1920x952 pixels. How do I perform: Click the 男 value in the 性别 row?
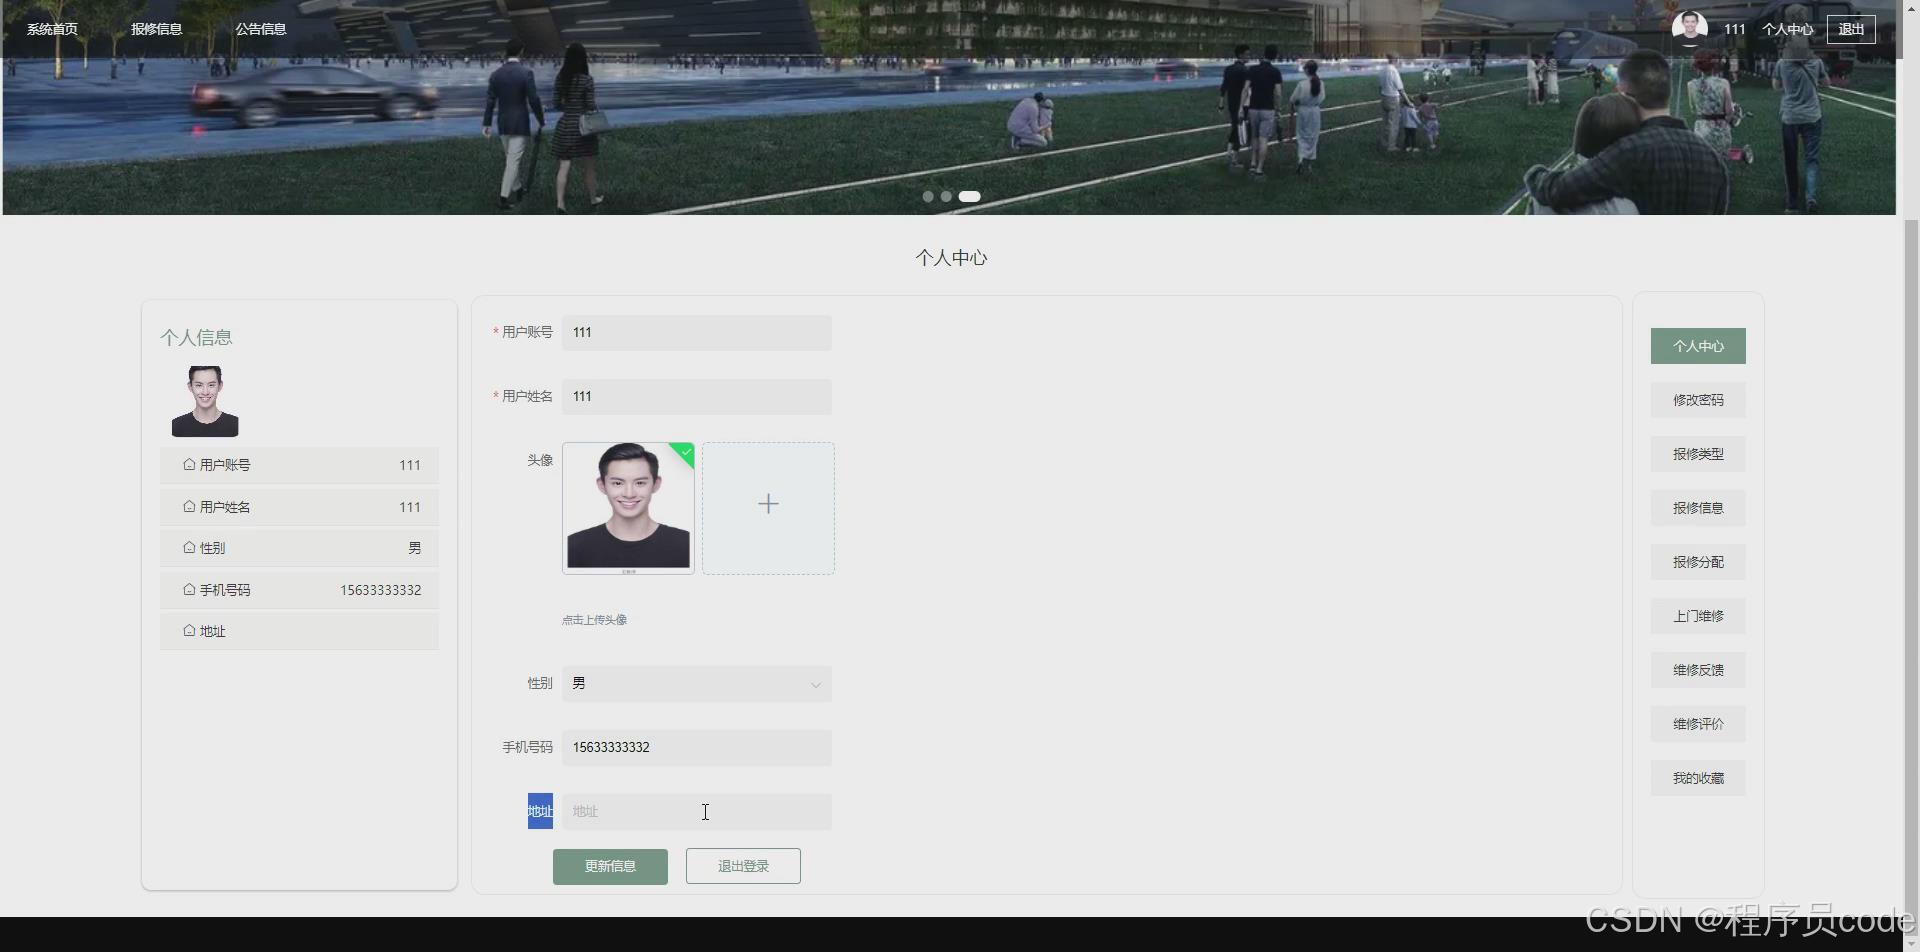tap(414, 548)
